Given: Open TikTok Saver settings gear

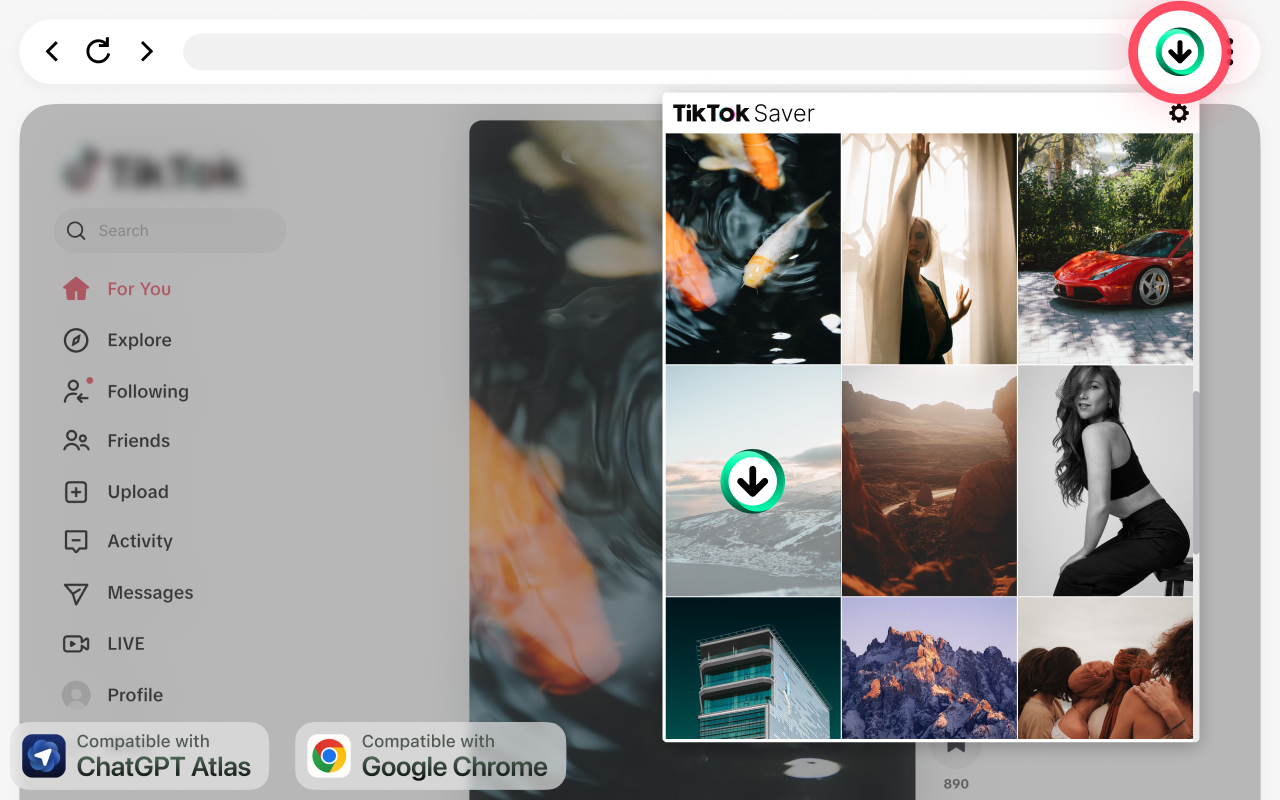Looking at the screenshot, I should [1179, 113].
